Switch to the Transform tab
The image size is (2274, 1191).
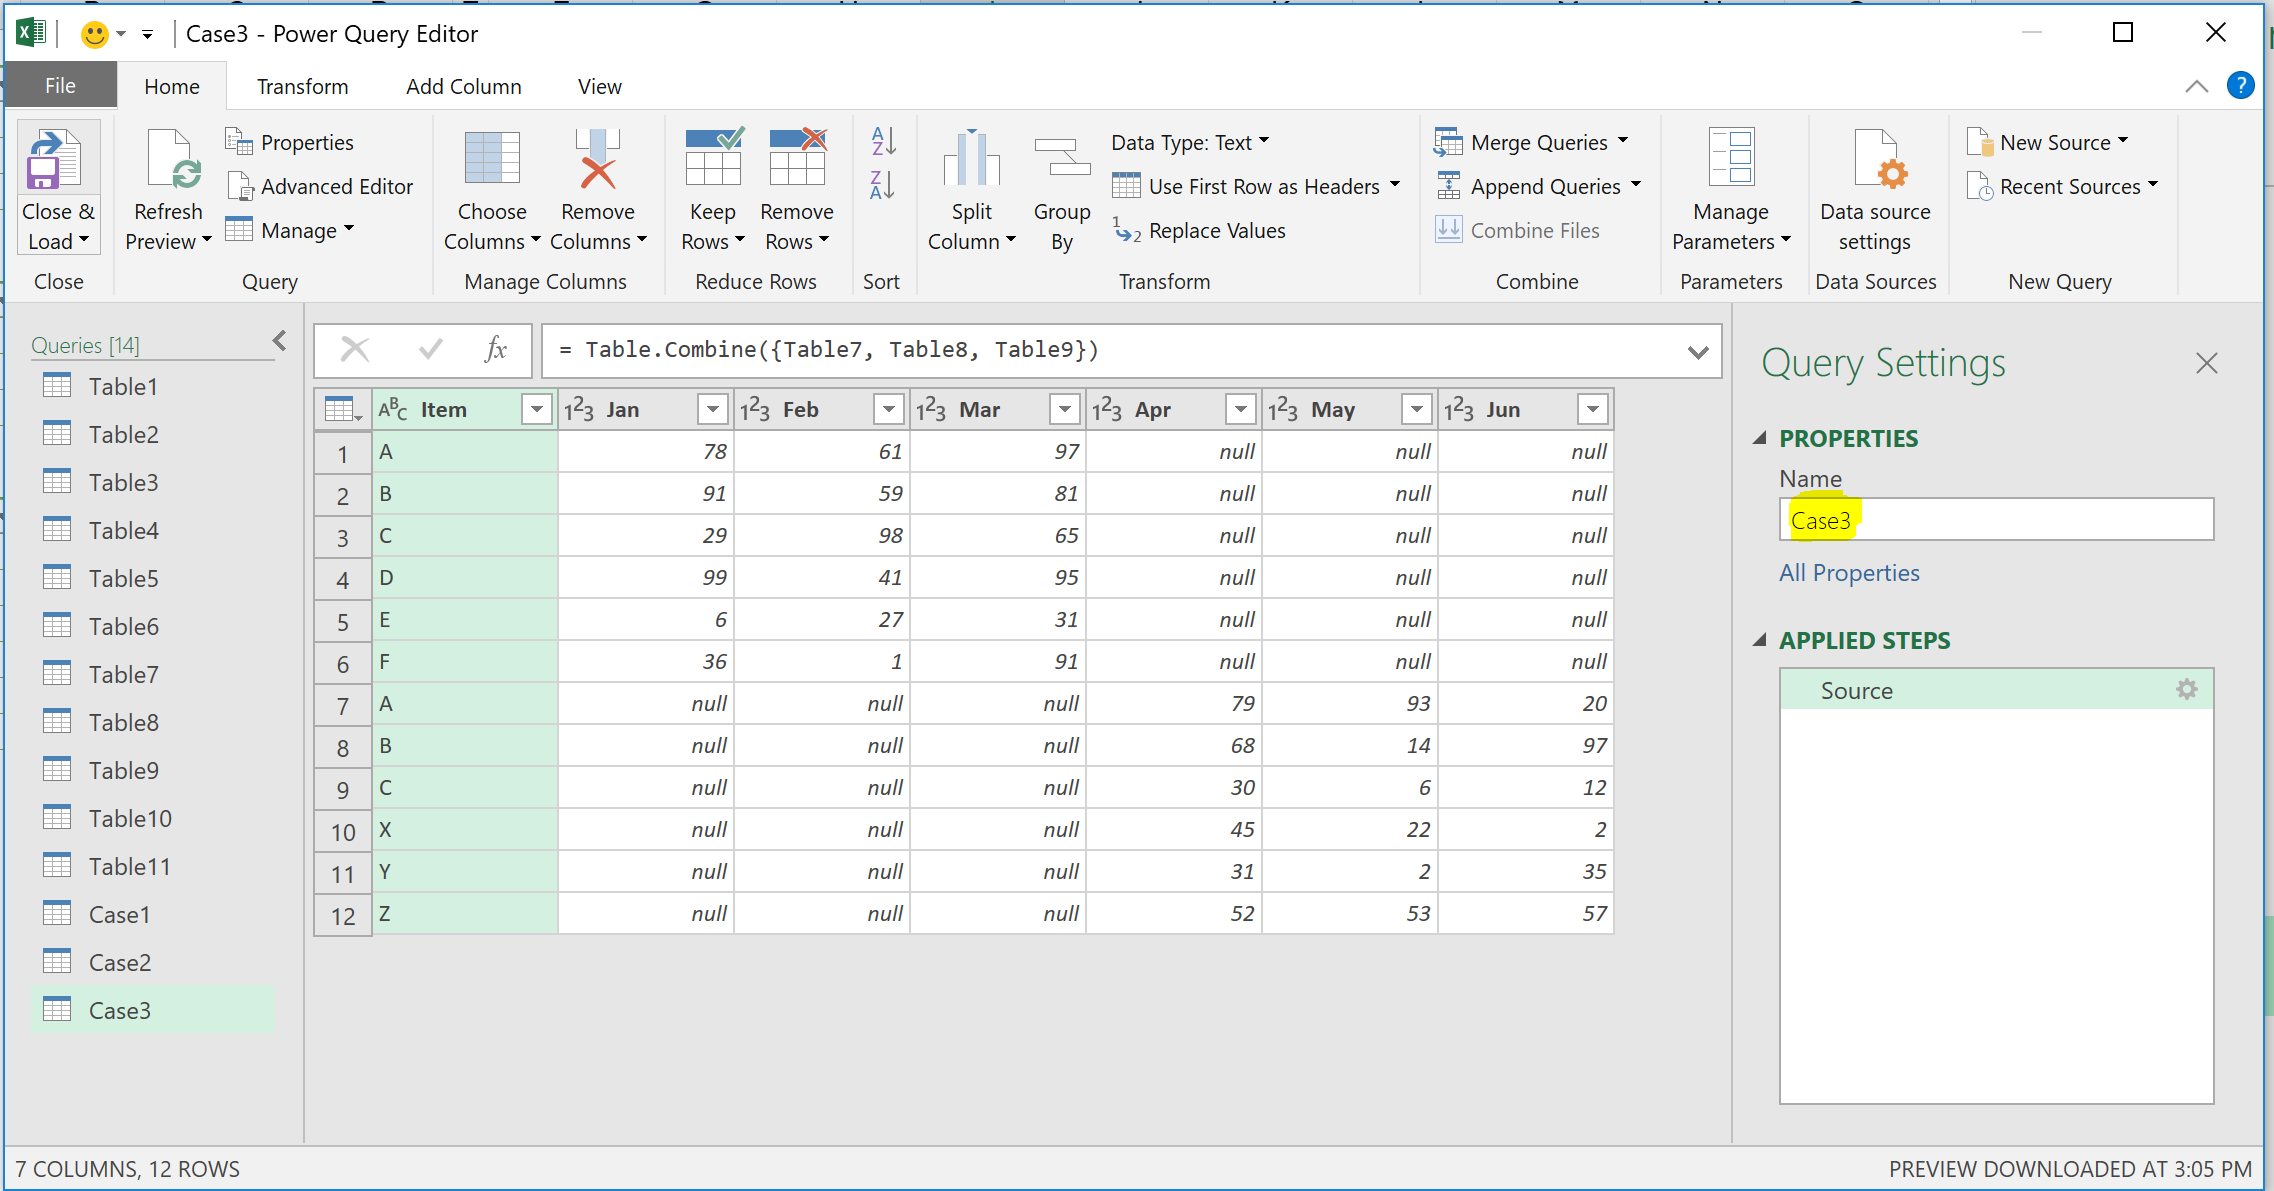[302, 87]
